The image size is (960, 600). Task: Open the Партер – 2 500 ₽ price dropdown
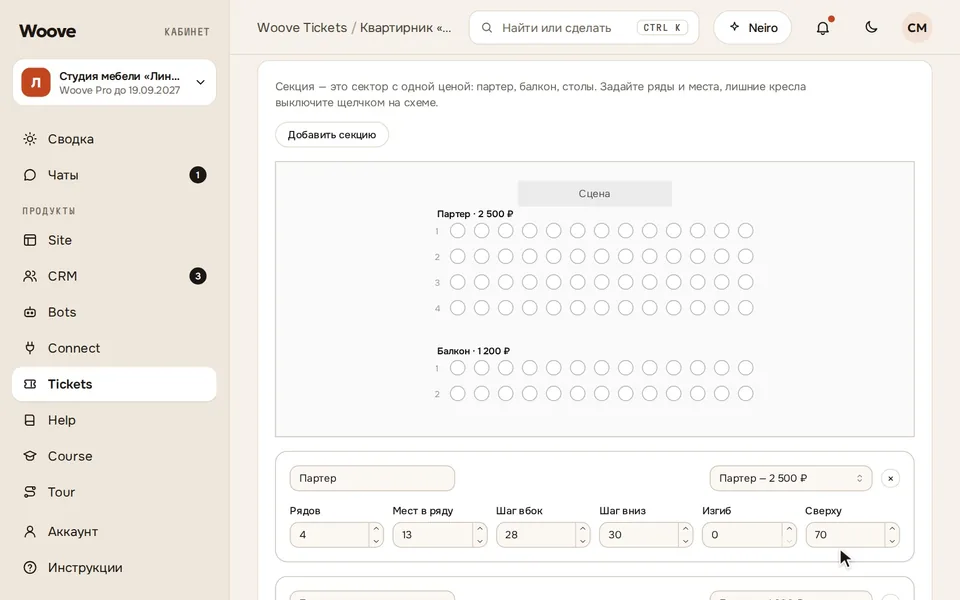(790, 478)
